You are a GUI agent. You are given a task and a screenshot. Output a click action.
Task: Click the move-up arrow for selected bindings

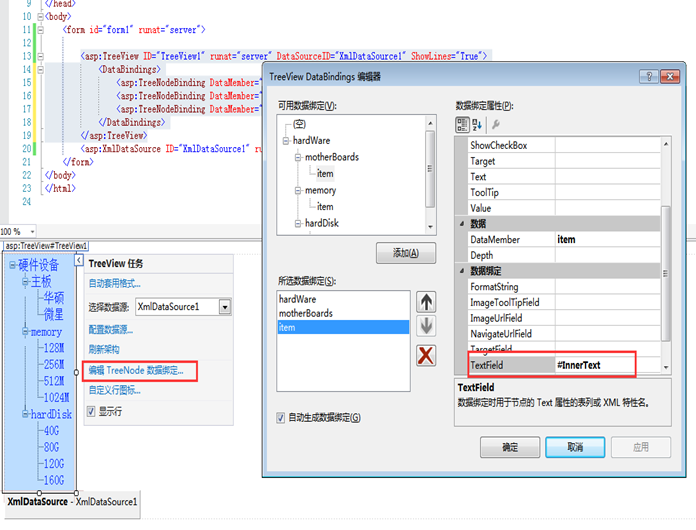425,301
